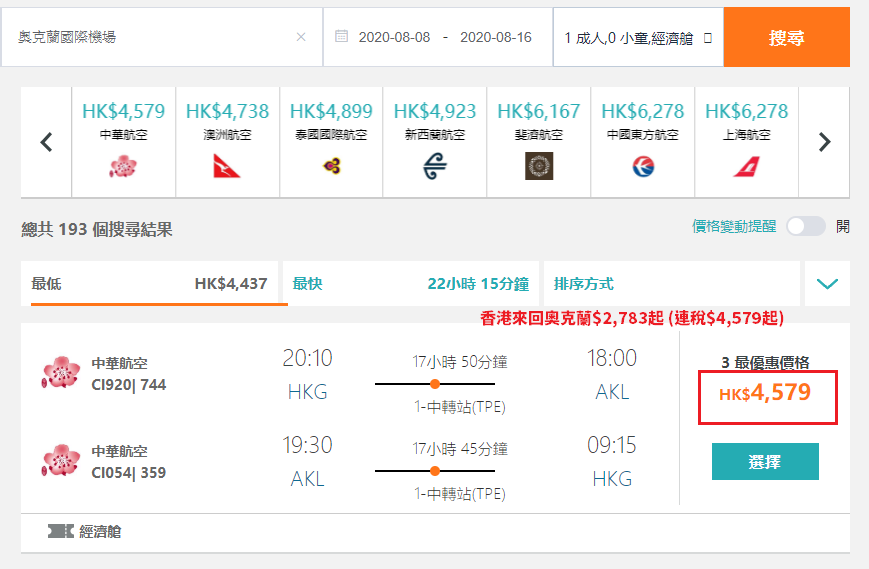Filter by 斐濟航空 Fiji Airways logo
The height and width of the screenshot is (569, 869).
[x=539, y=166]
